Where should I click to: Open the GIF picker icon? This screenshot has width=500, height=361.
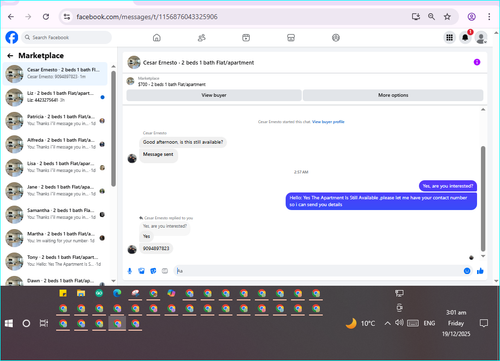pyautogui.click(x=165, y=271)
